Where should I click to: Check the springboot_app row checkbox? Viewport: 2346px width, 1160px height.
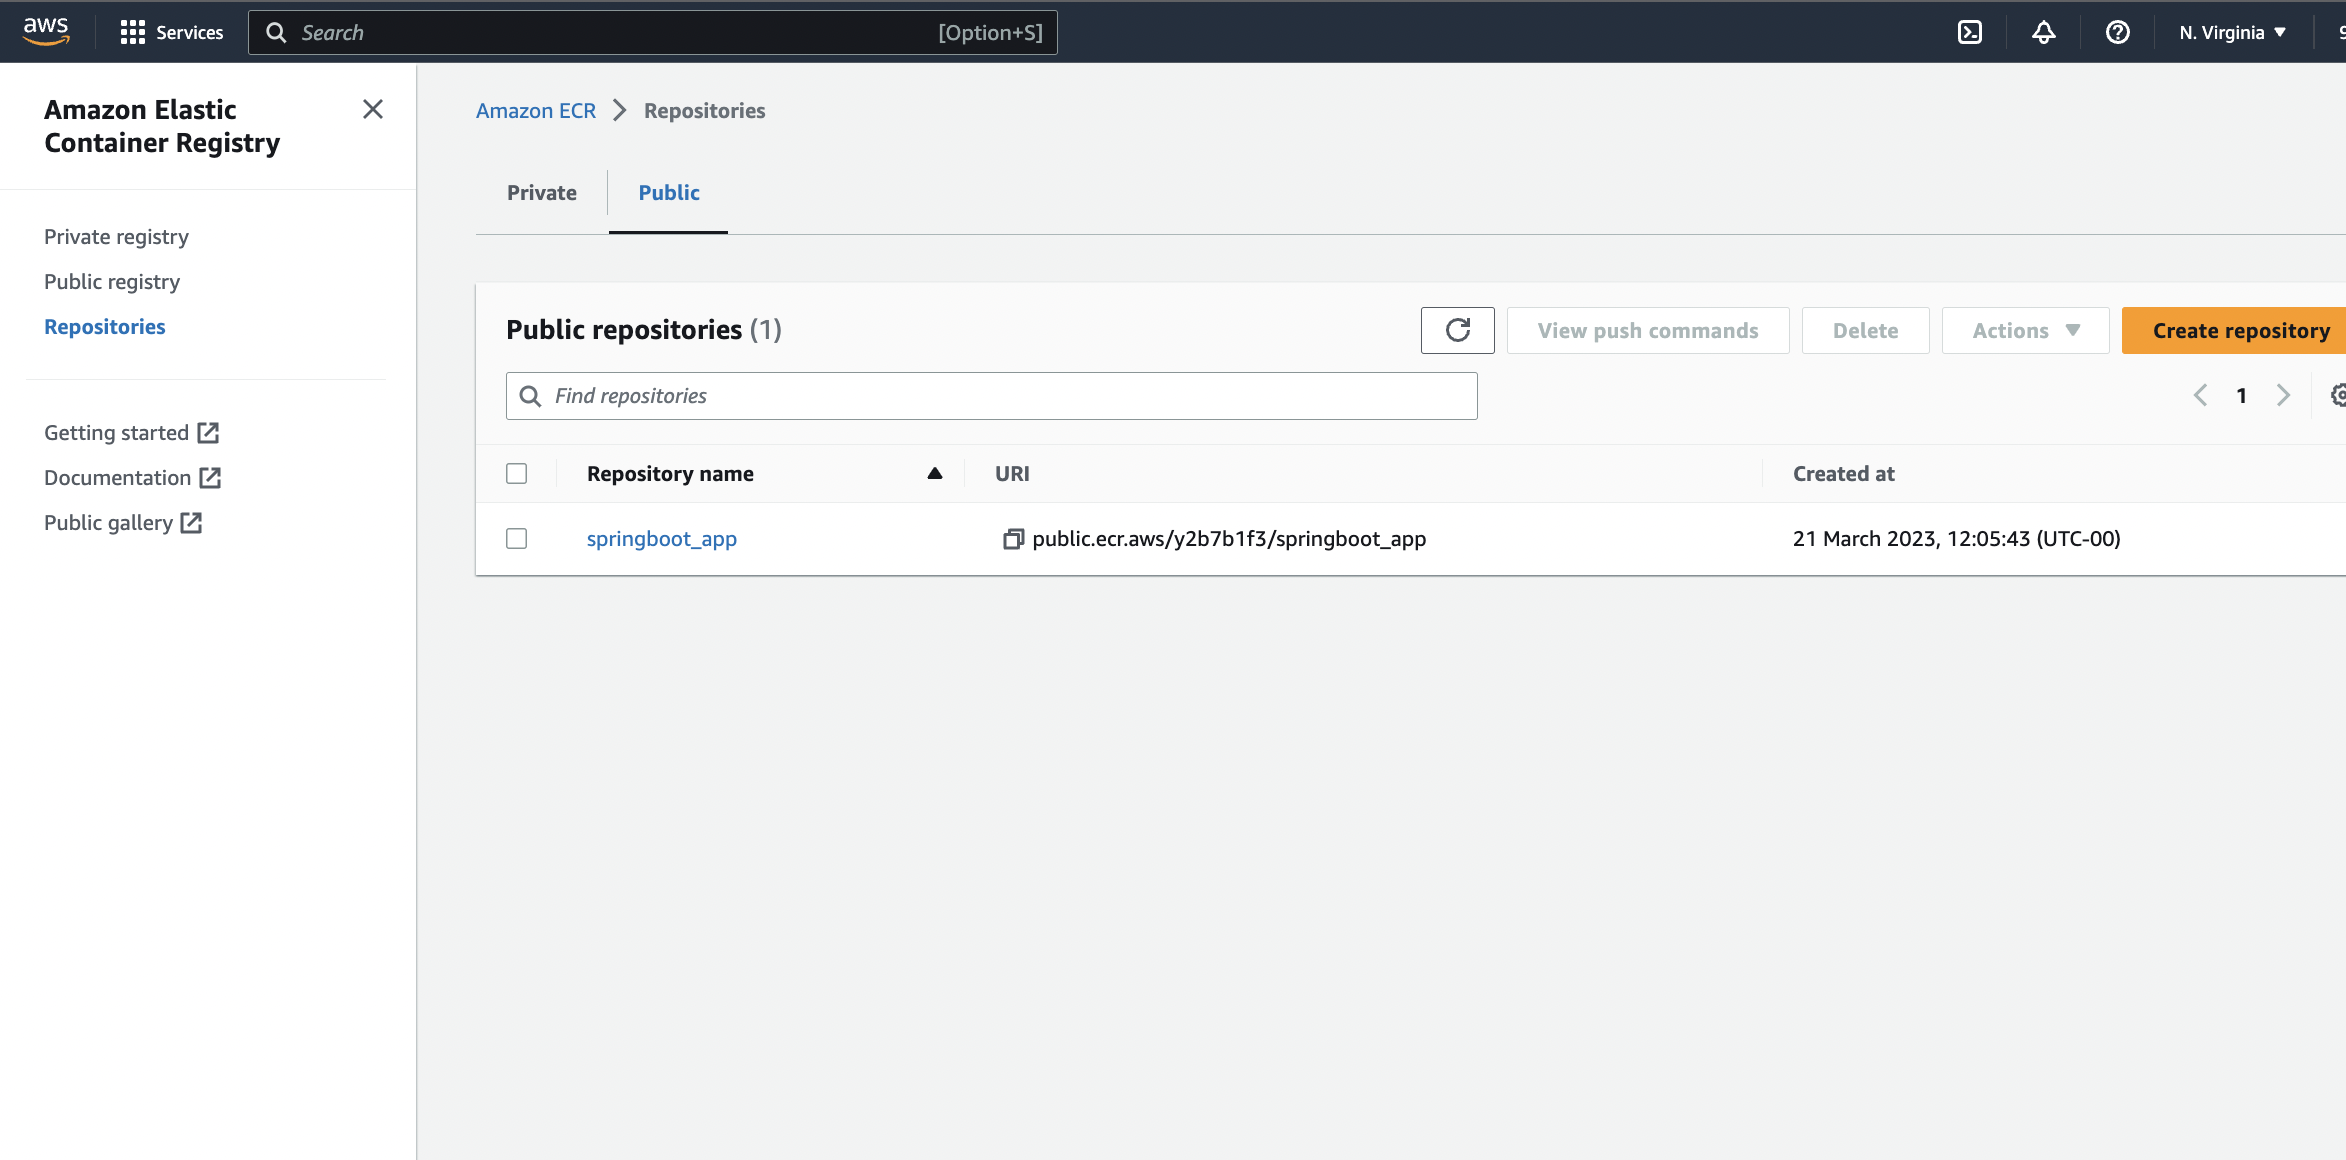[x=517, y=539]
